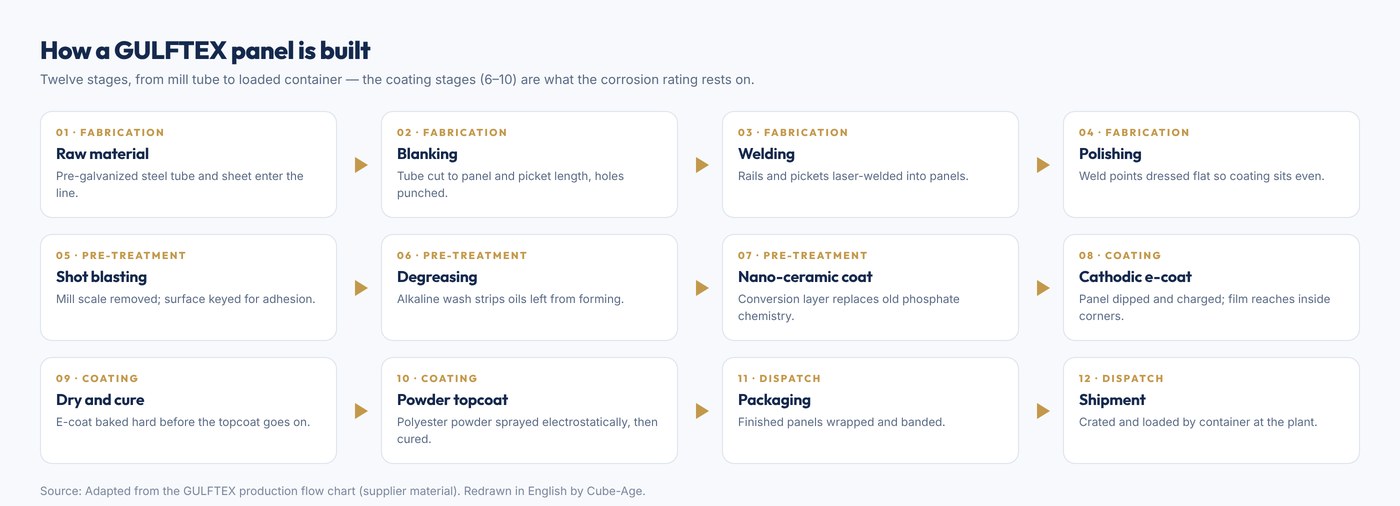Select the Blanking stage card

pyautogui.click(x=529, y=164)
